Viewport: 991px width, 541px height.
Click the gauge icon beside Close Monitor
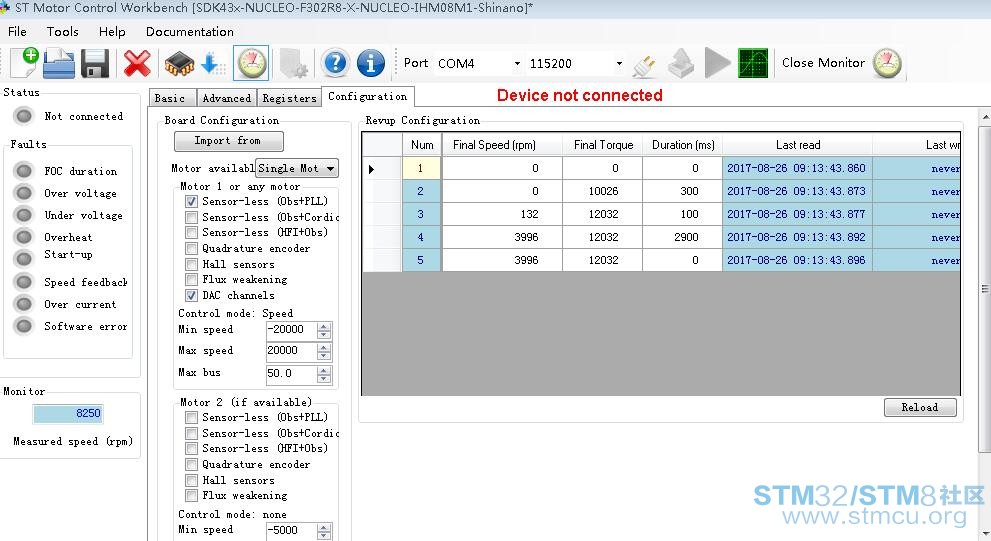(x=887, y=63)
